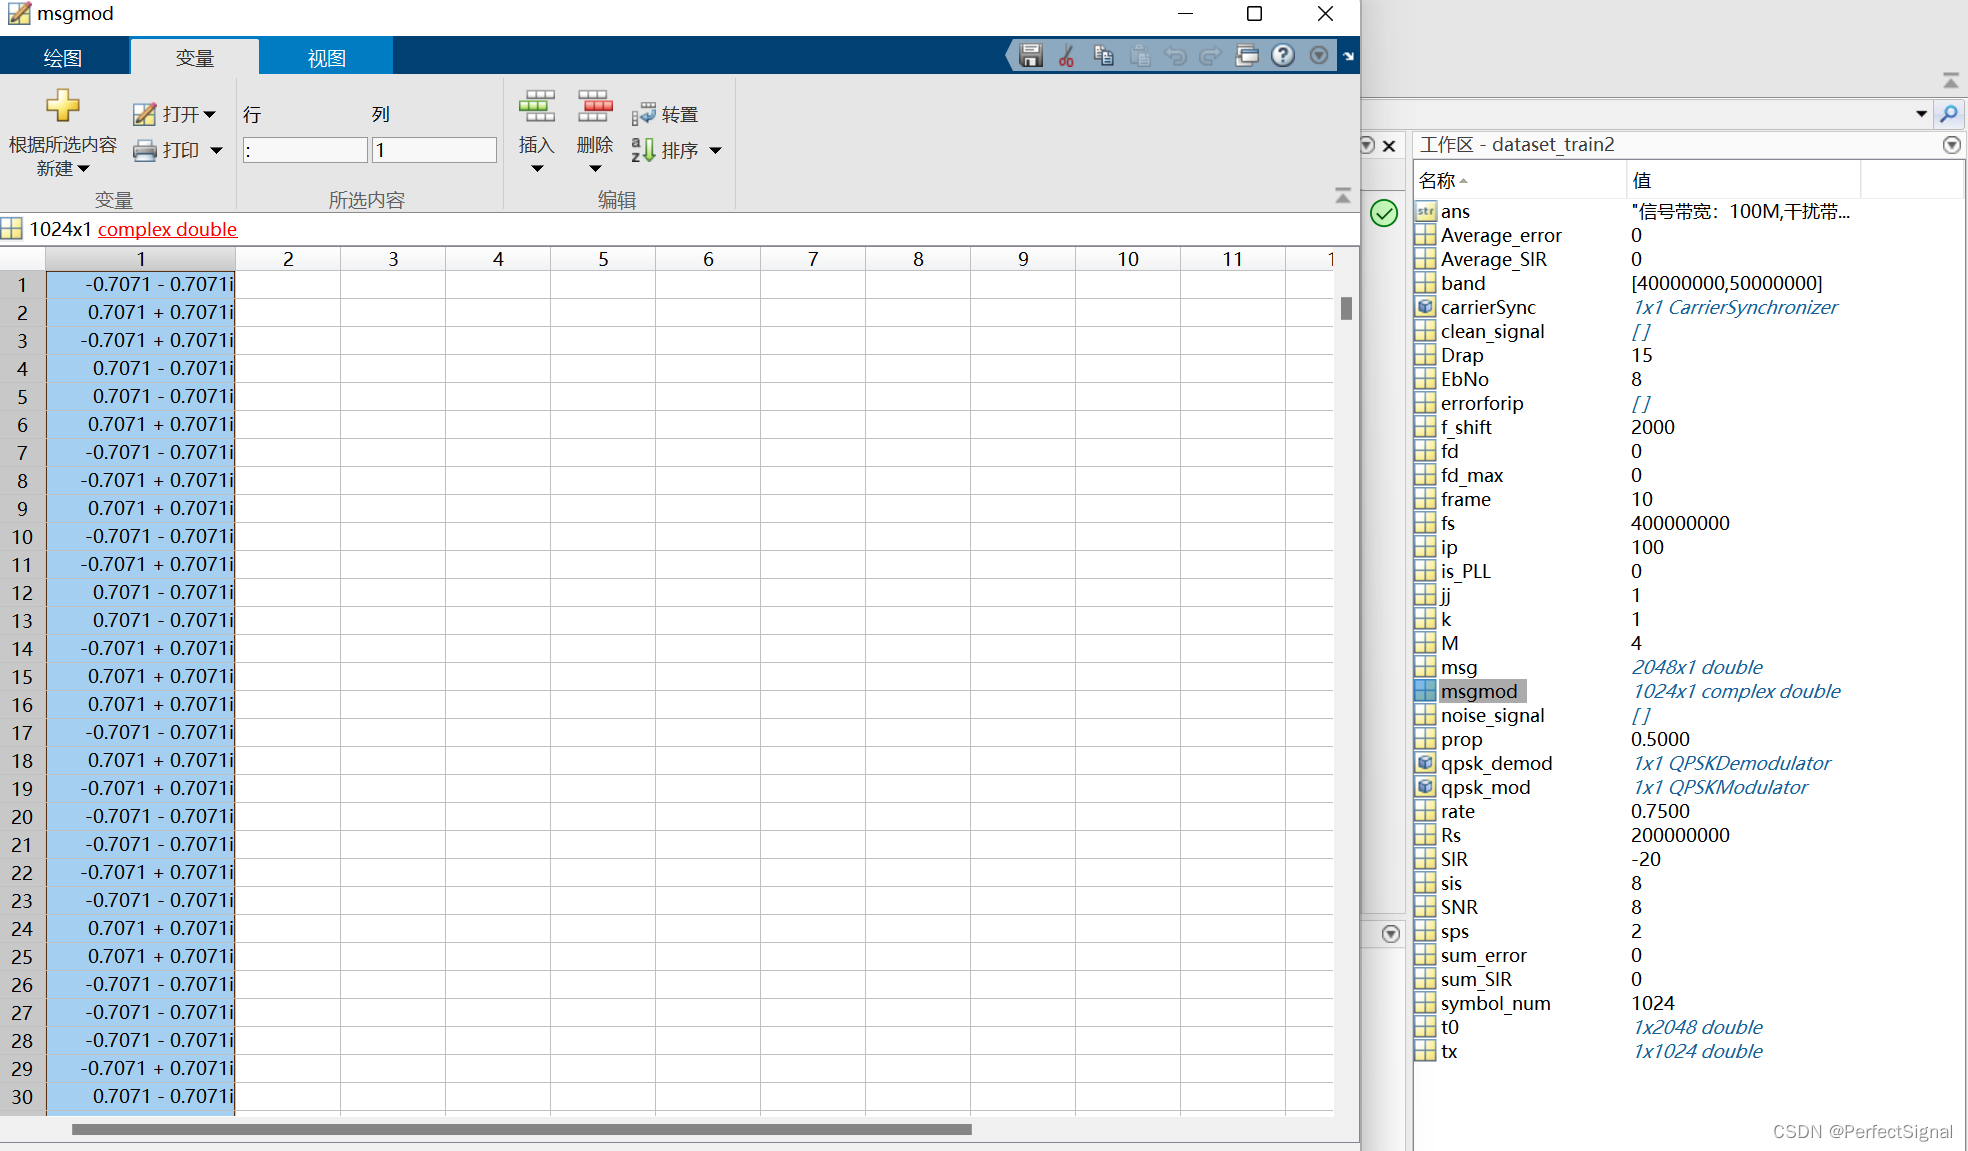The image size is (1968, 1151).
Task: Click the search magnifier icon in MATLAB window
Action: click(x=1949, y=113)
